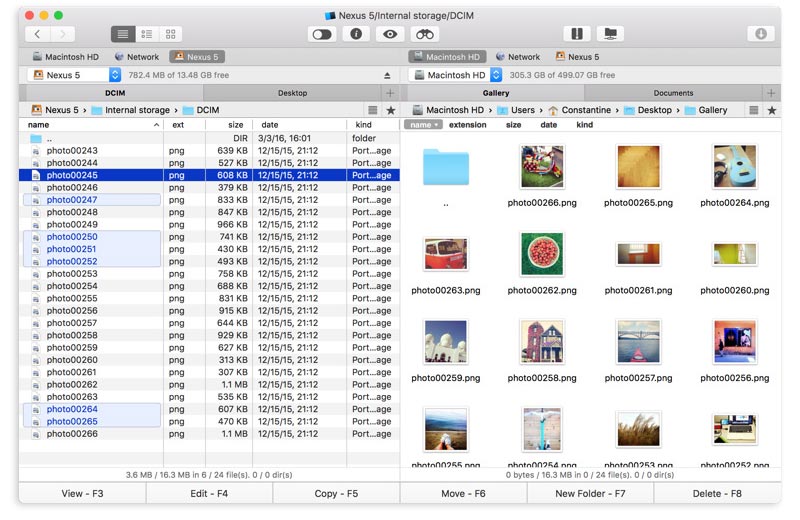Go back with the left arrow button

pyautogui.click(x=37, y=34)
